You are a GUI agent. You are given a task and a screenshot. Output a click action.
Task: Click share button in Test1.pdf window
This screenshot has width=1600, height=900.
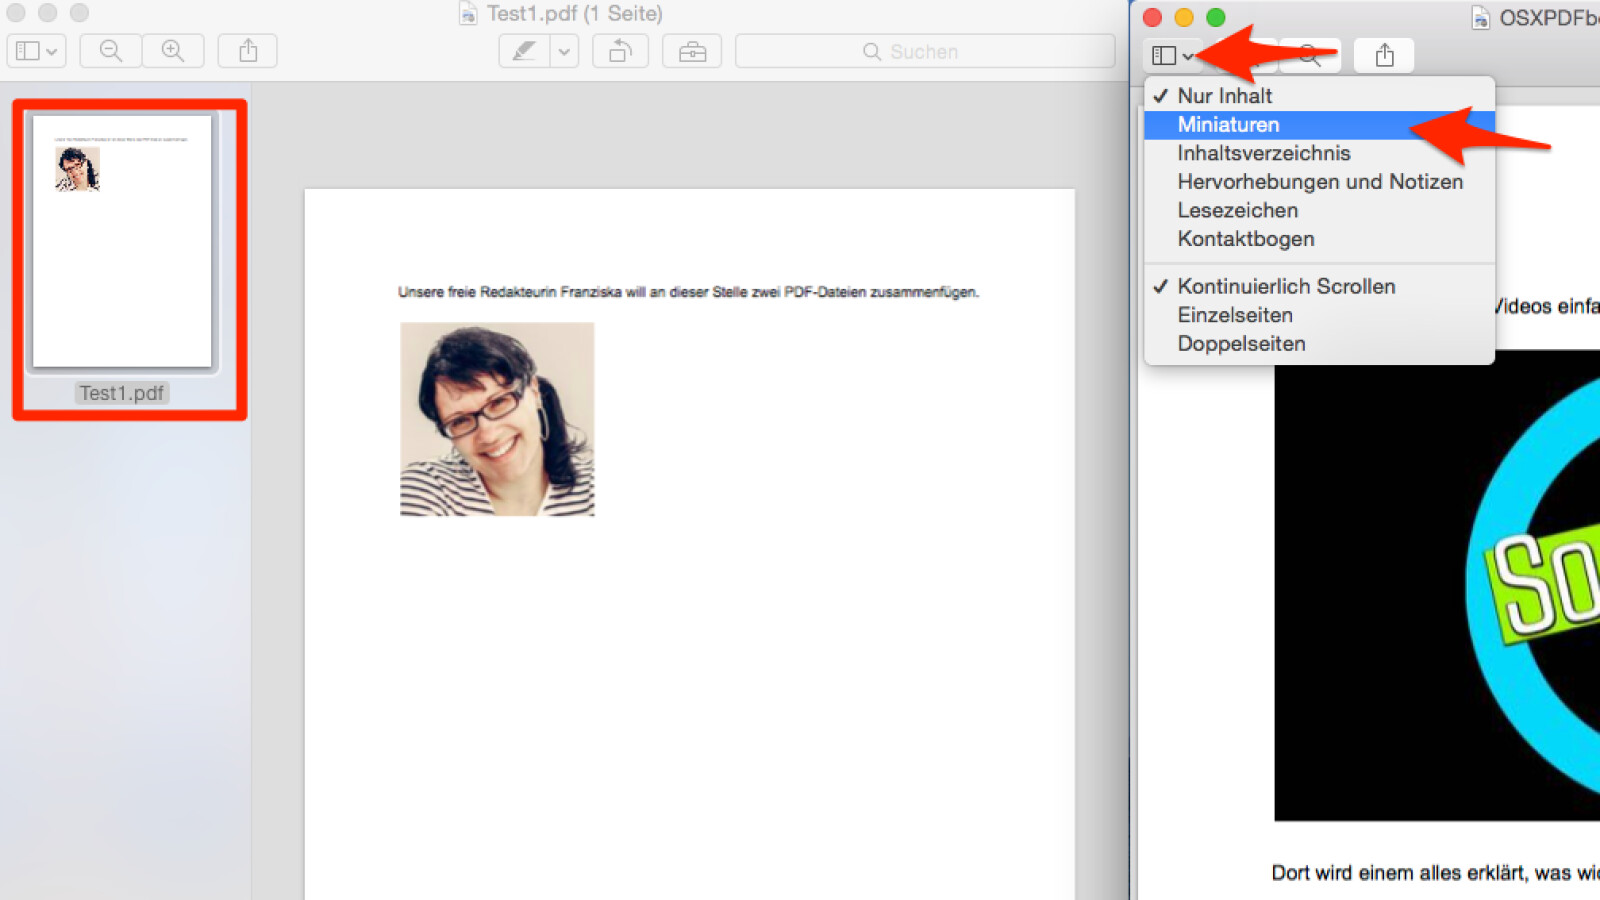248,51
